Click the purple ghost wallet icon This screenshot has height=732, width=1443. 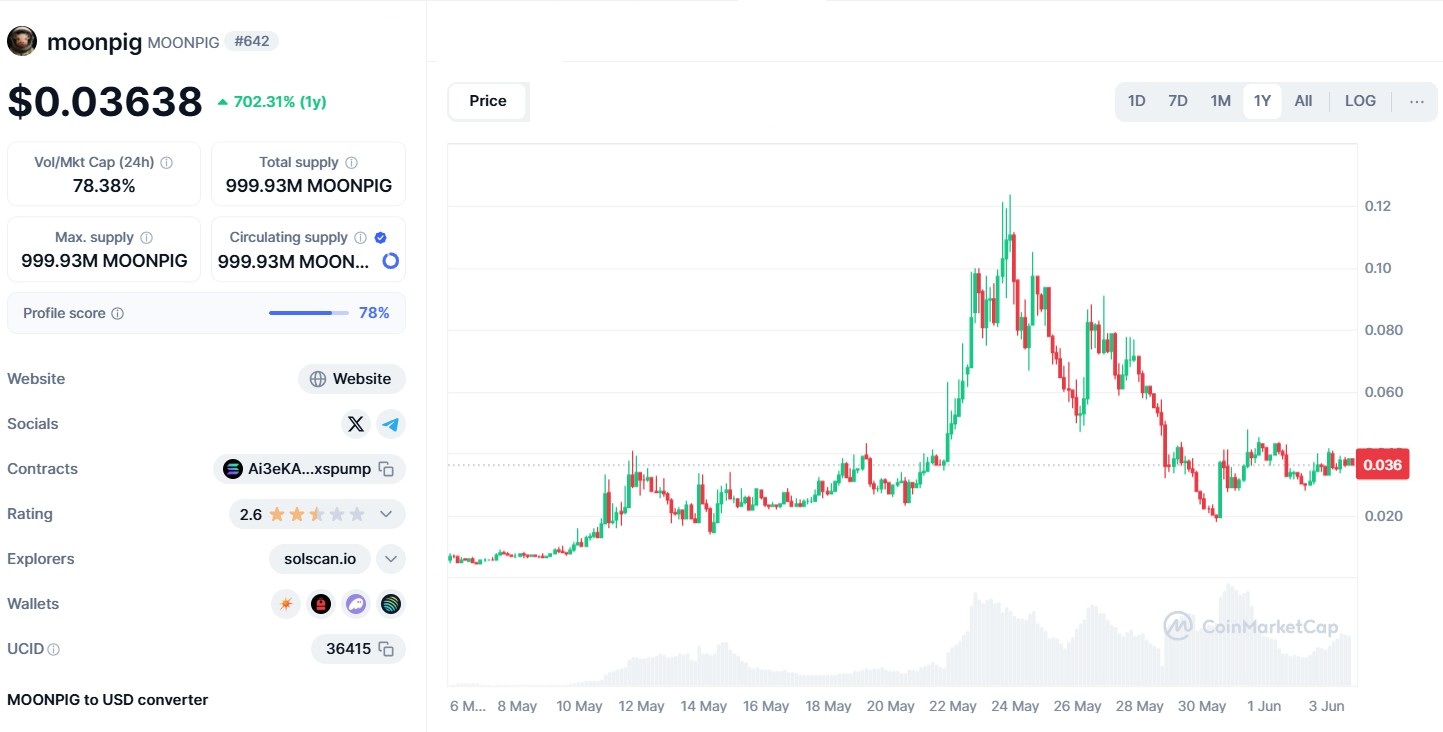356,604
